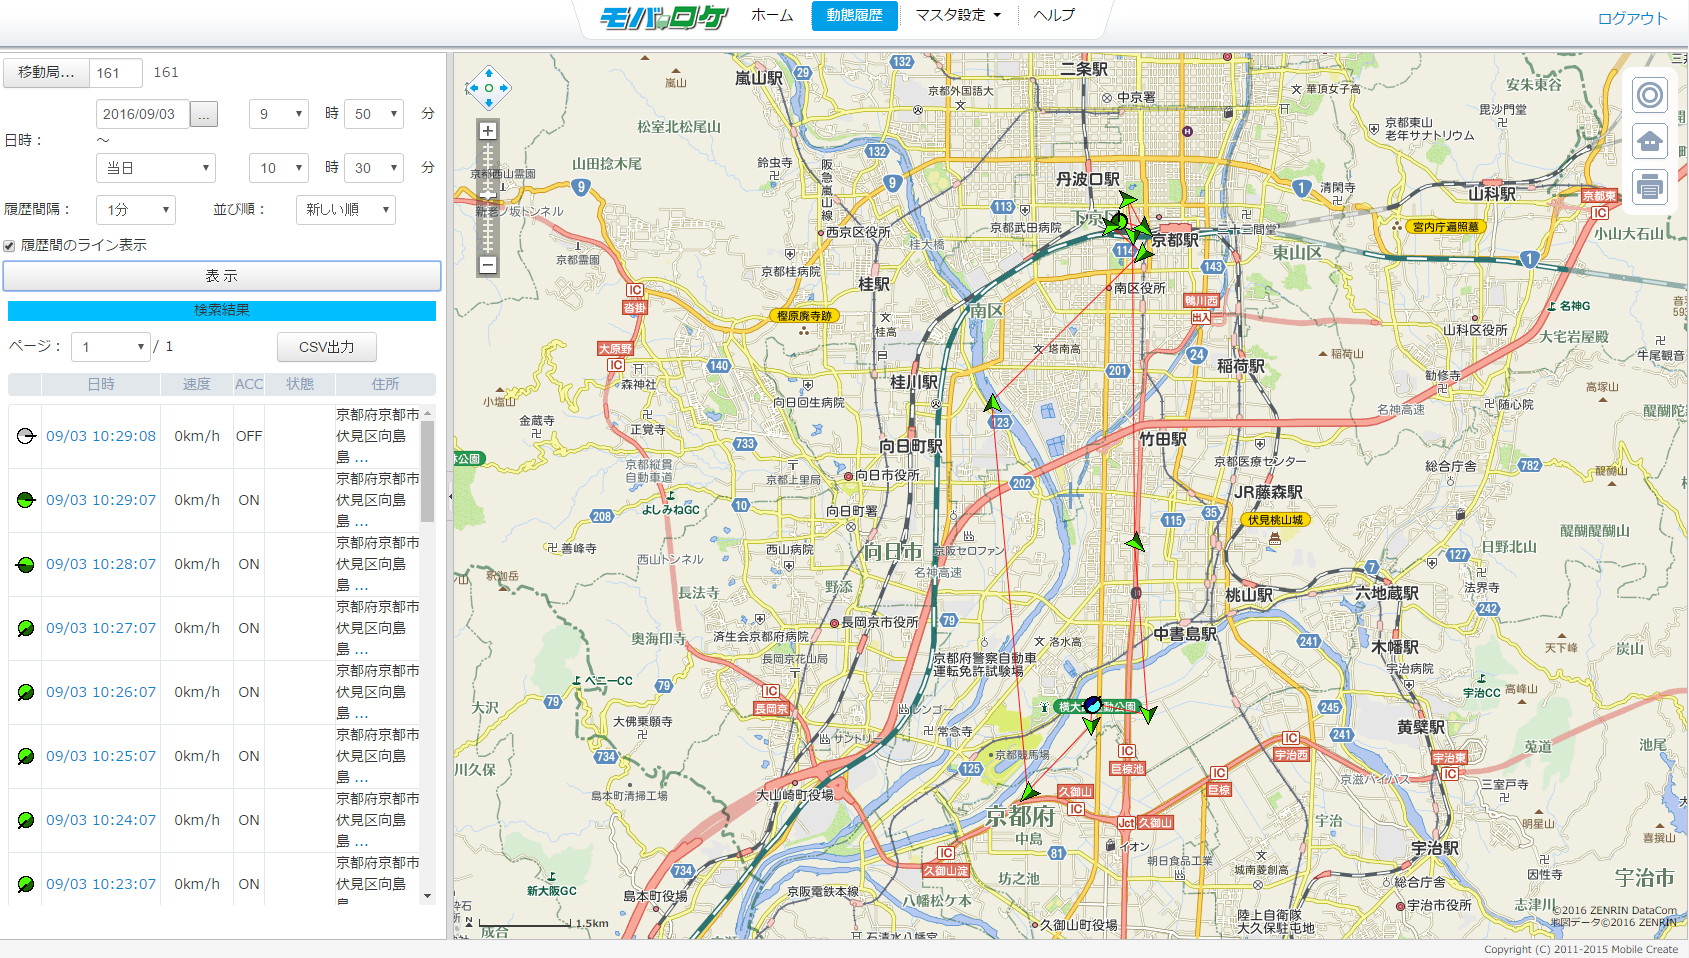
Task: Go to ホーム menu
Action: pyautogui.click(x=772, y=15)
